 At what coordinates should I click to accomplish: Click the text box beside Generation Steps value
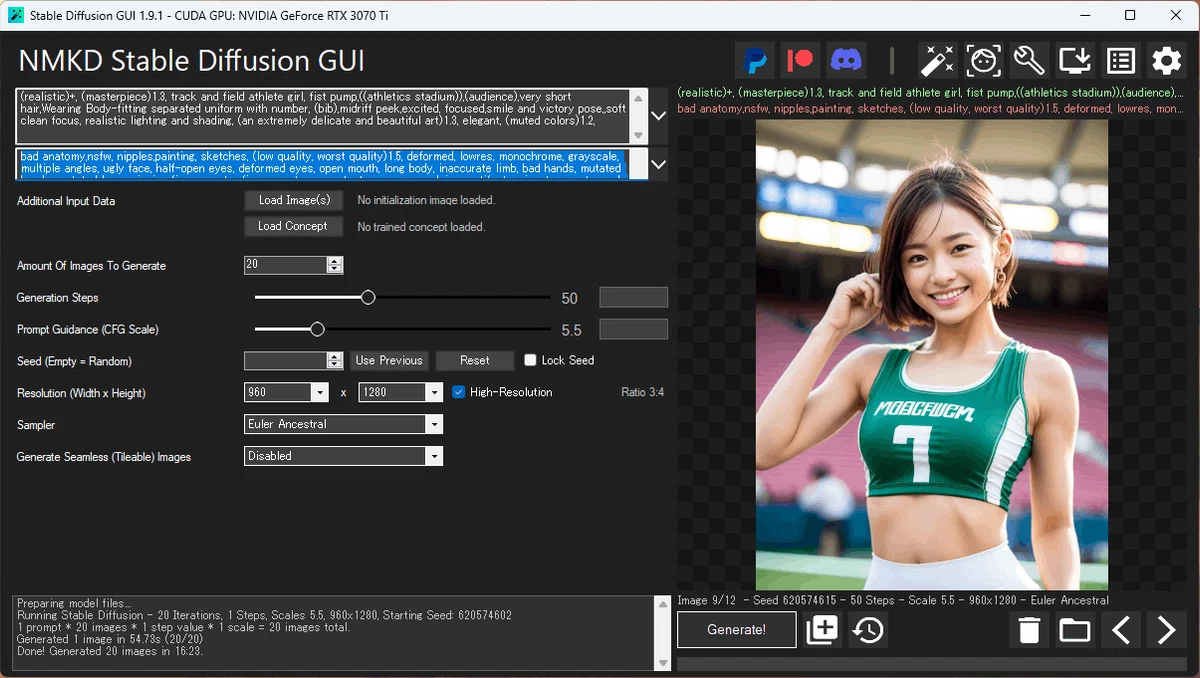tap(633, 297)
